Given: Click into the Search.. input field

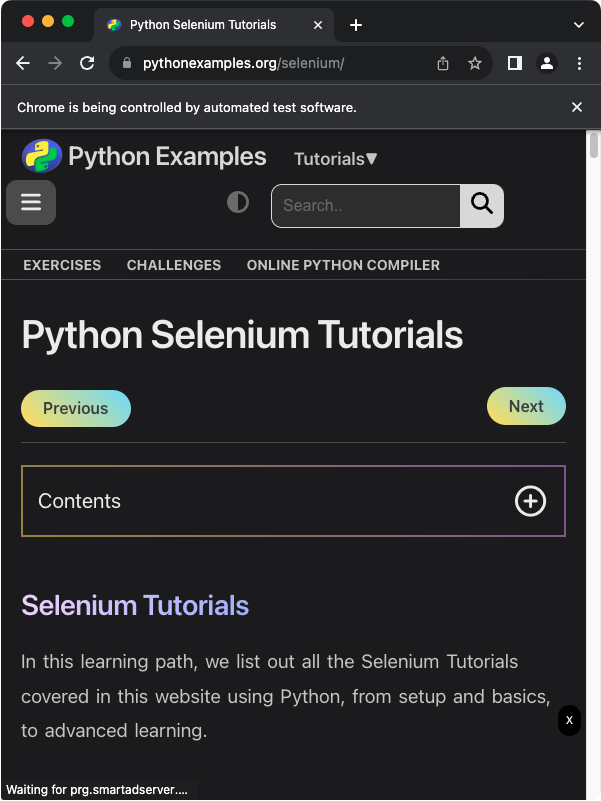Looking at the screenshot, I should point(366,205).
